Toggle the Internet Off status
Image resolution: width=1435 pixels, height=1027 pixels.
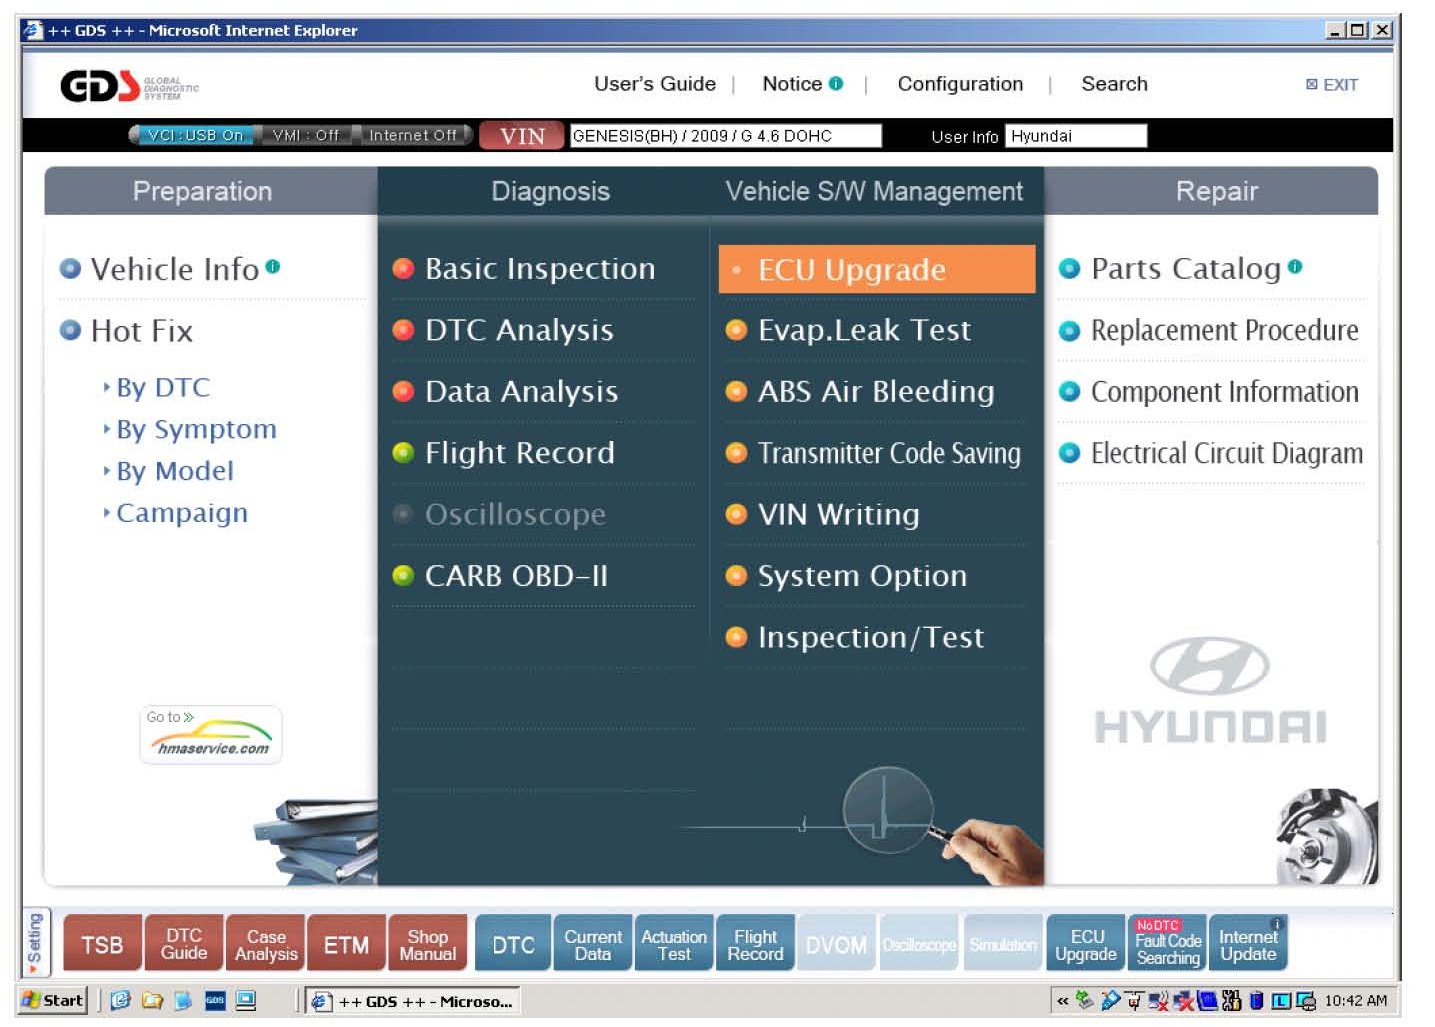[412, 135]
